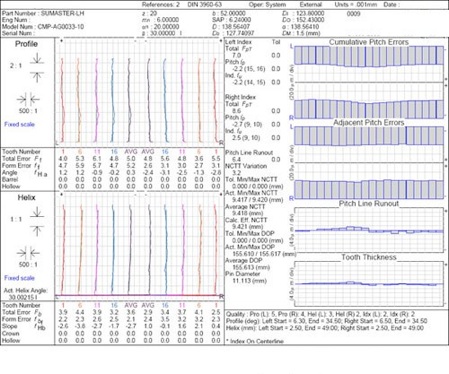This screenshot has width=449, height=374.
Task: Click Helix Slope value -3.8 for tooth 6
Action: click(x=79, y=326)
